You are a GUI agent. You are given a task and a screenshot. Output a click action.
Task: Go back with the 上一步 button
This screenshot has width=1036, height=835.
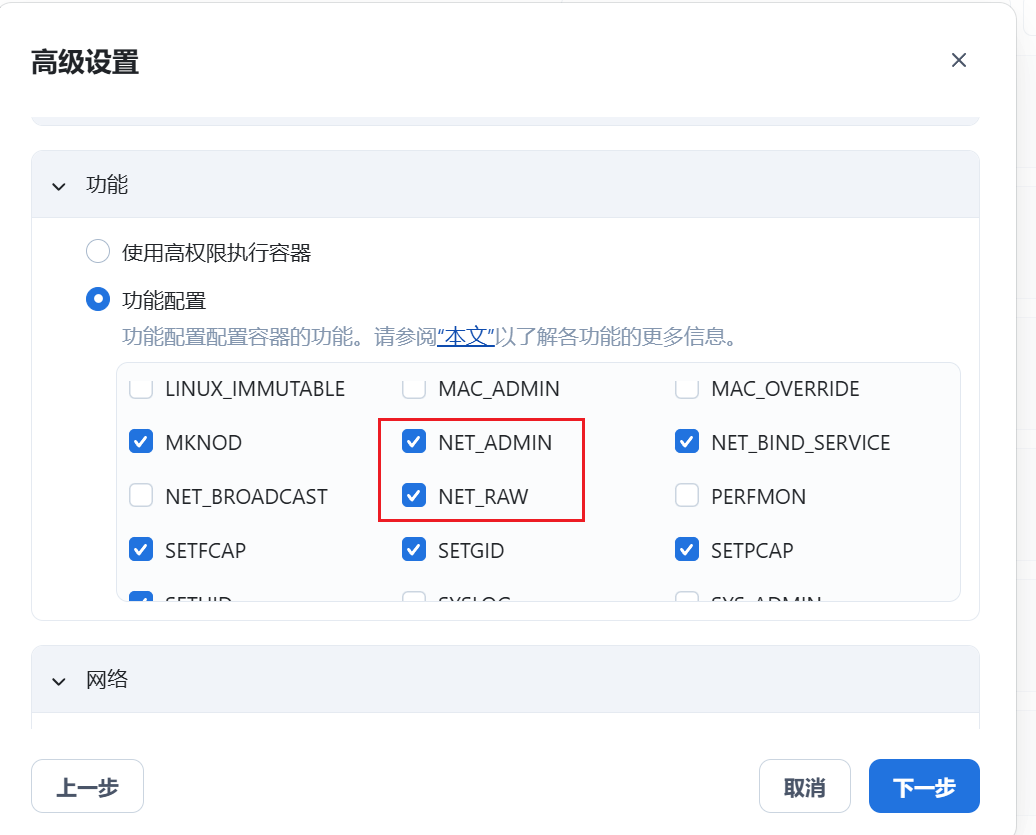pyautogui.click(x=87, y=787)
